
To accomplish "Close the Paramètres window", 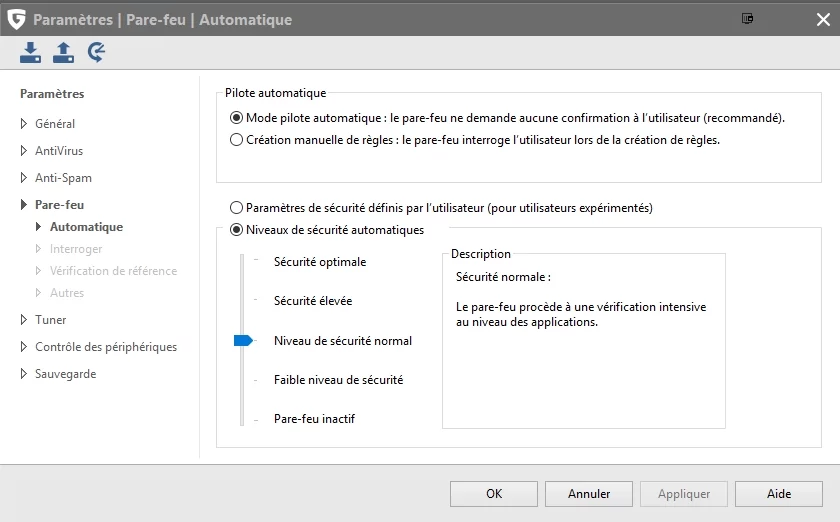I will click(x=823, y=20).
